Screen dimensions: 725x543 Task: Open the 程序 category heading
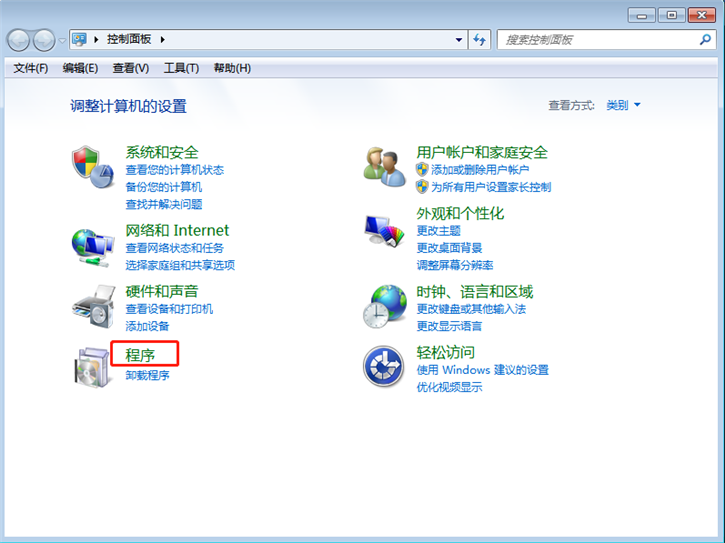tap(140, 355)
